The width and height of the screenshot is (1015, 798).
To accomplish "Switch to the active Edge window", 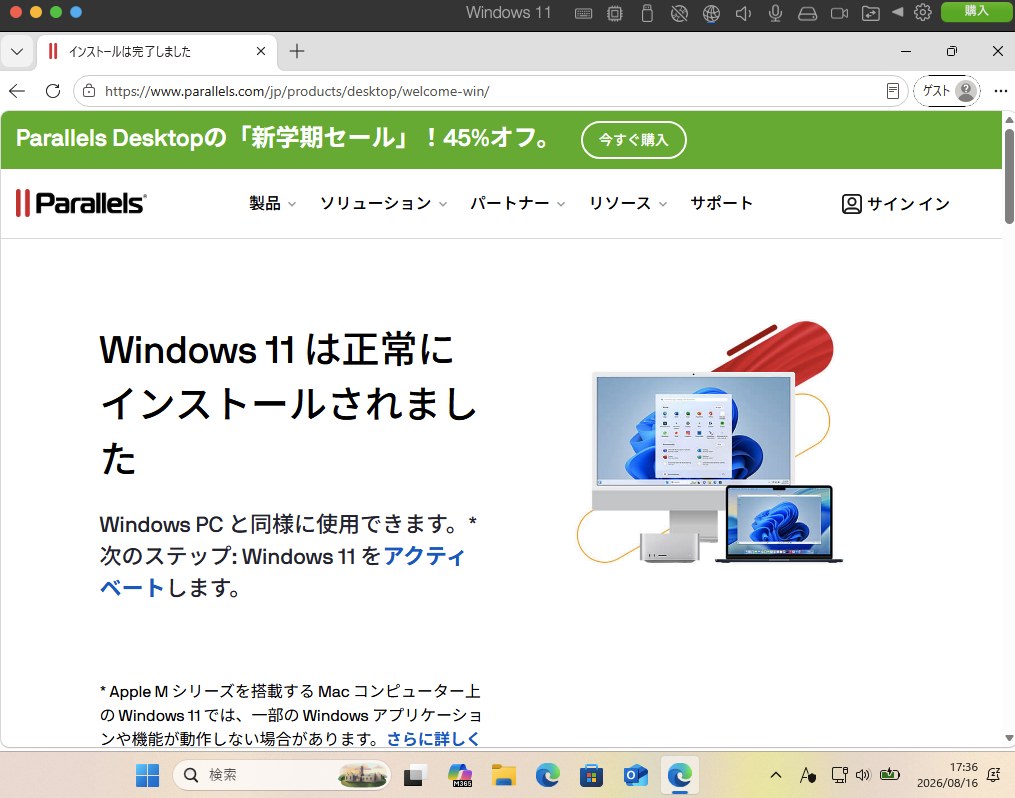I will point(680,775).
